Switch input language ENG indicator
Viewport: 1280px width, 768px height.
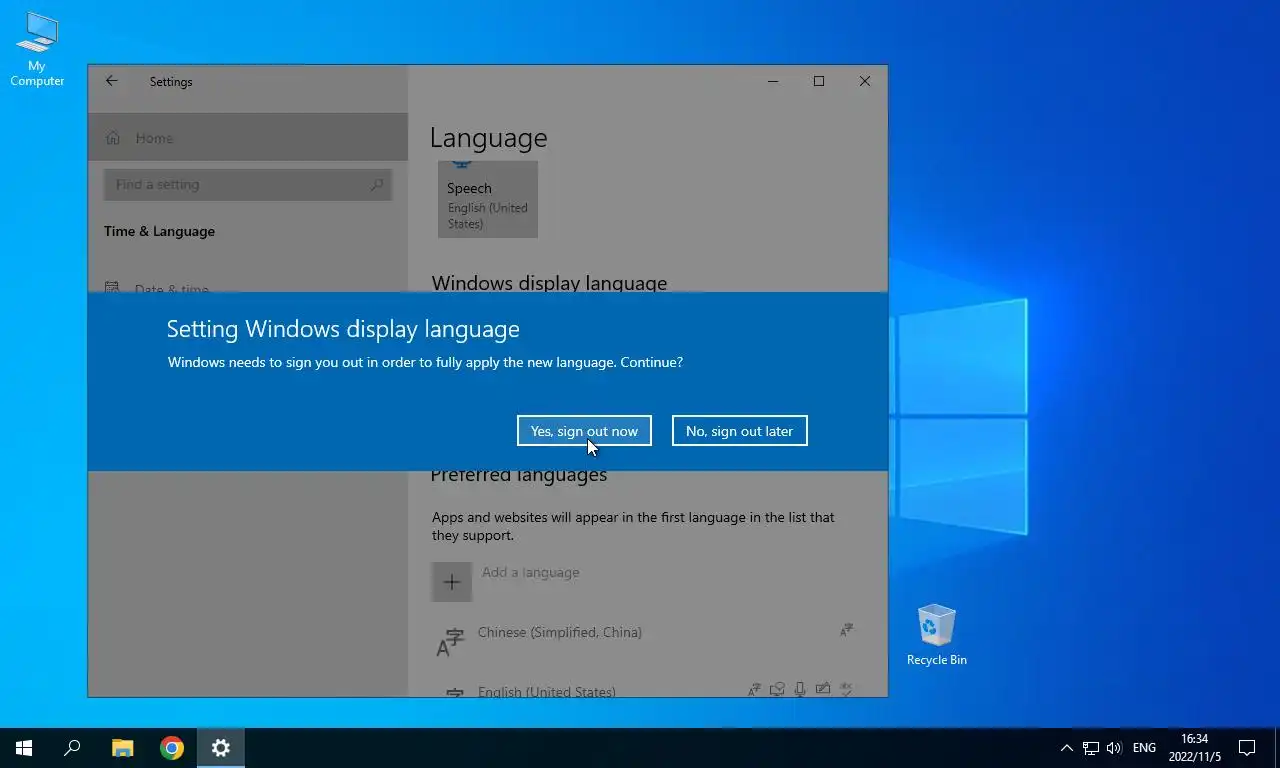click(x=1144, y=748)
